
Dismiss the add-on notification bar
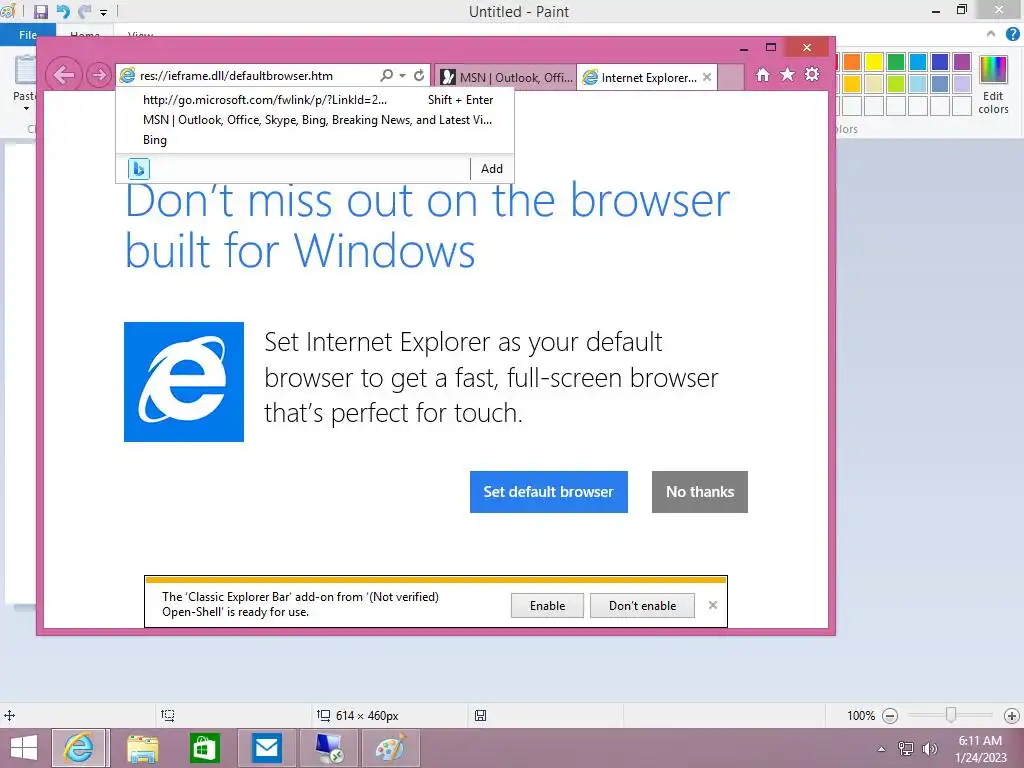tap(712, 605)
